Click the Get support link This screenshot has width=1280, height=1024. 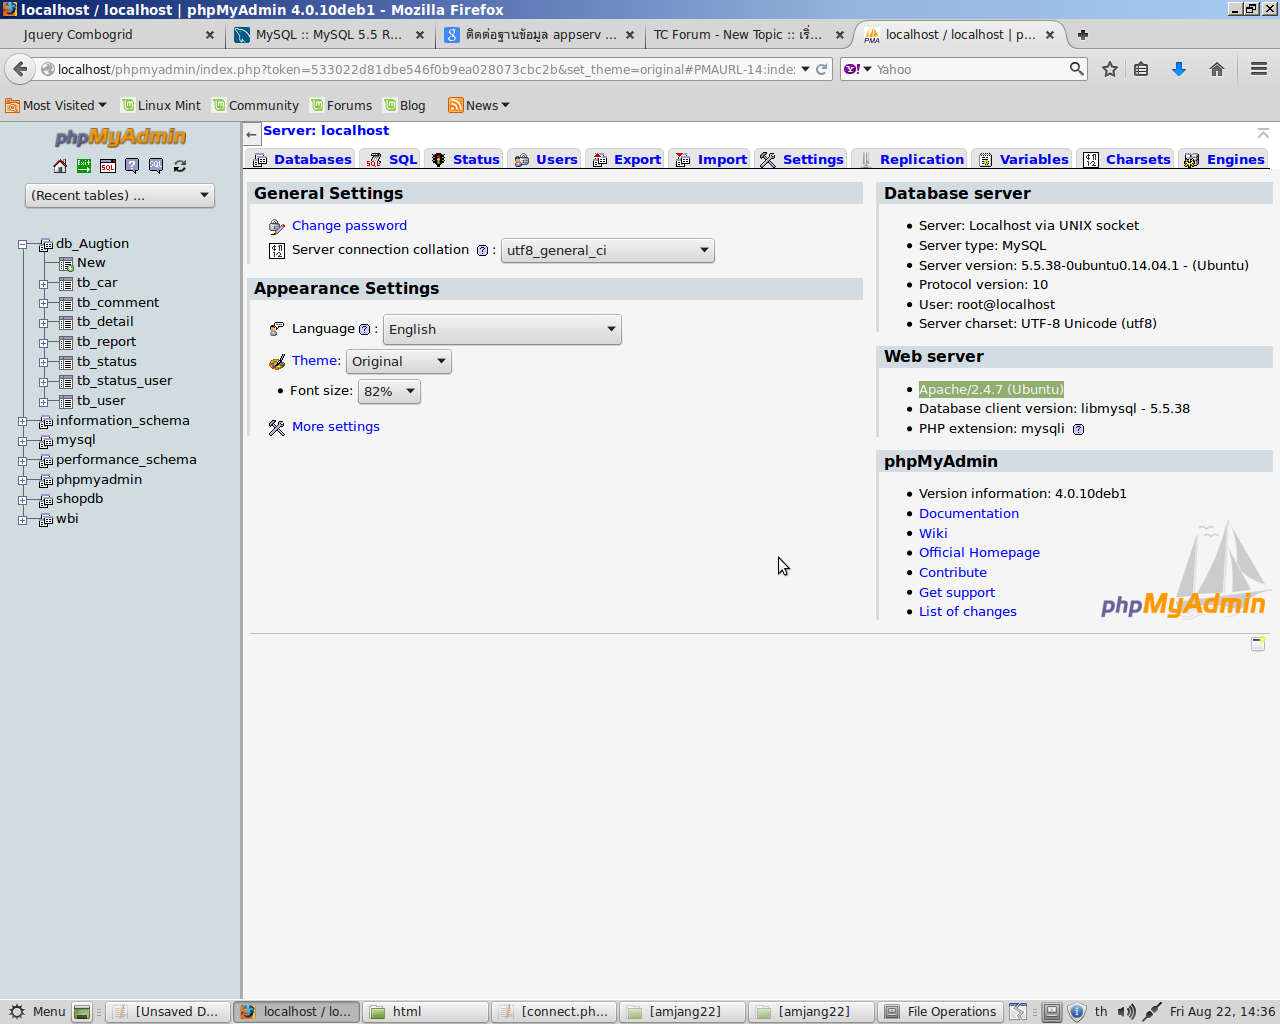coord(957,593)
